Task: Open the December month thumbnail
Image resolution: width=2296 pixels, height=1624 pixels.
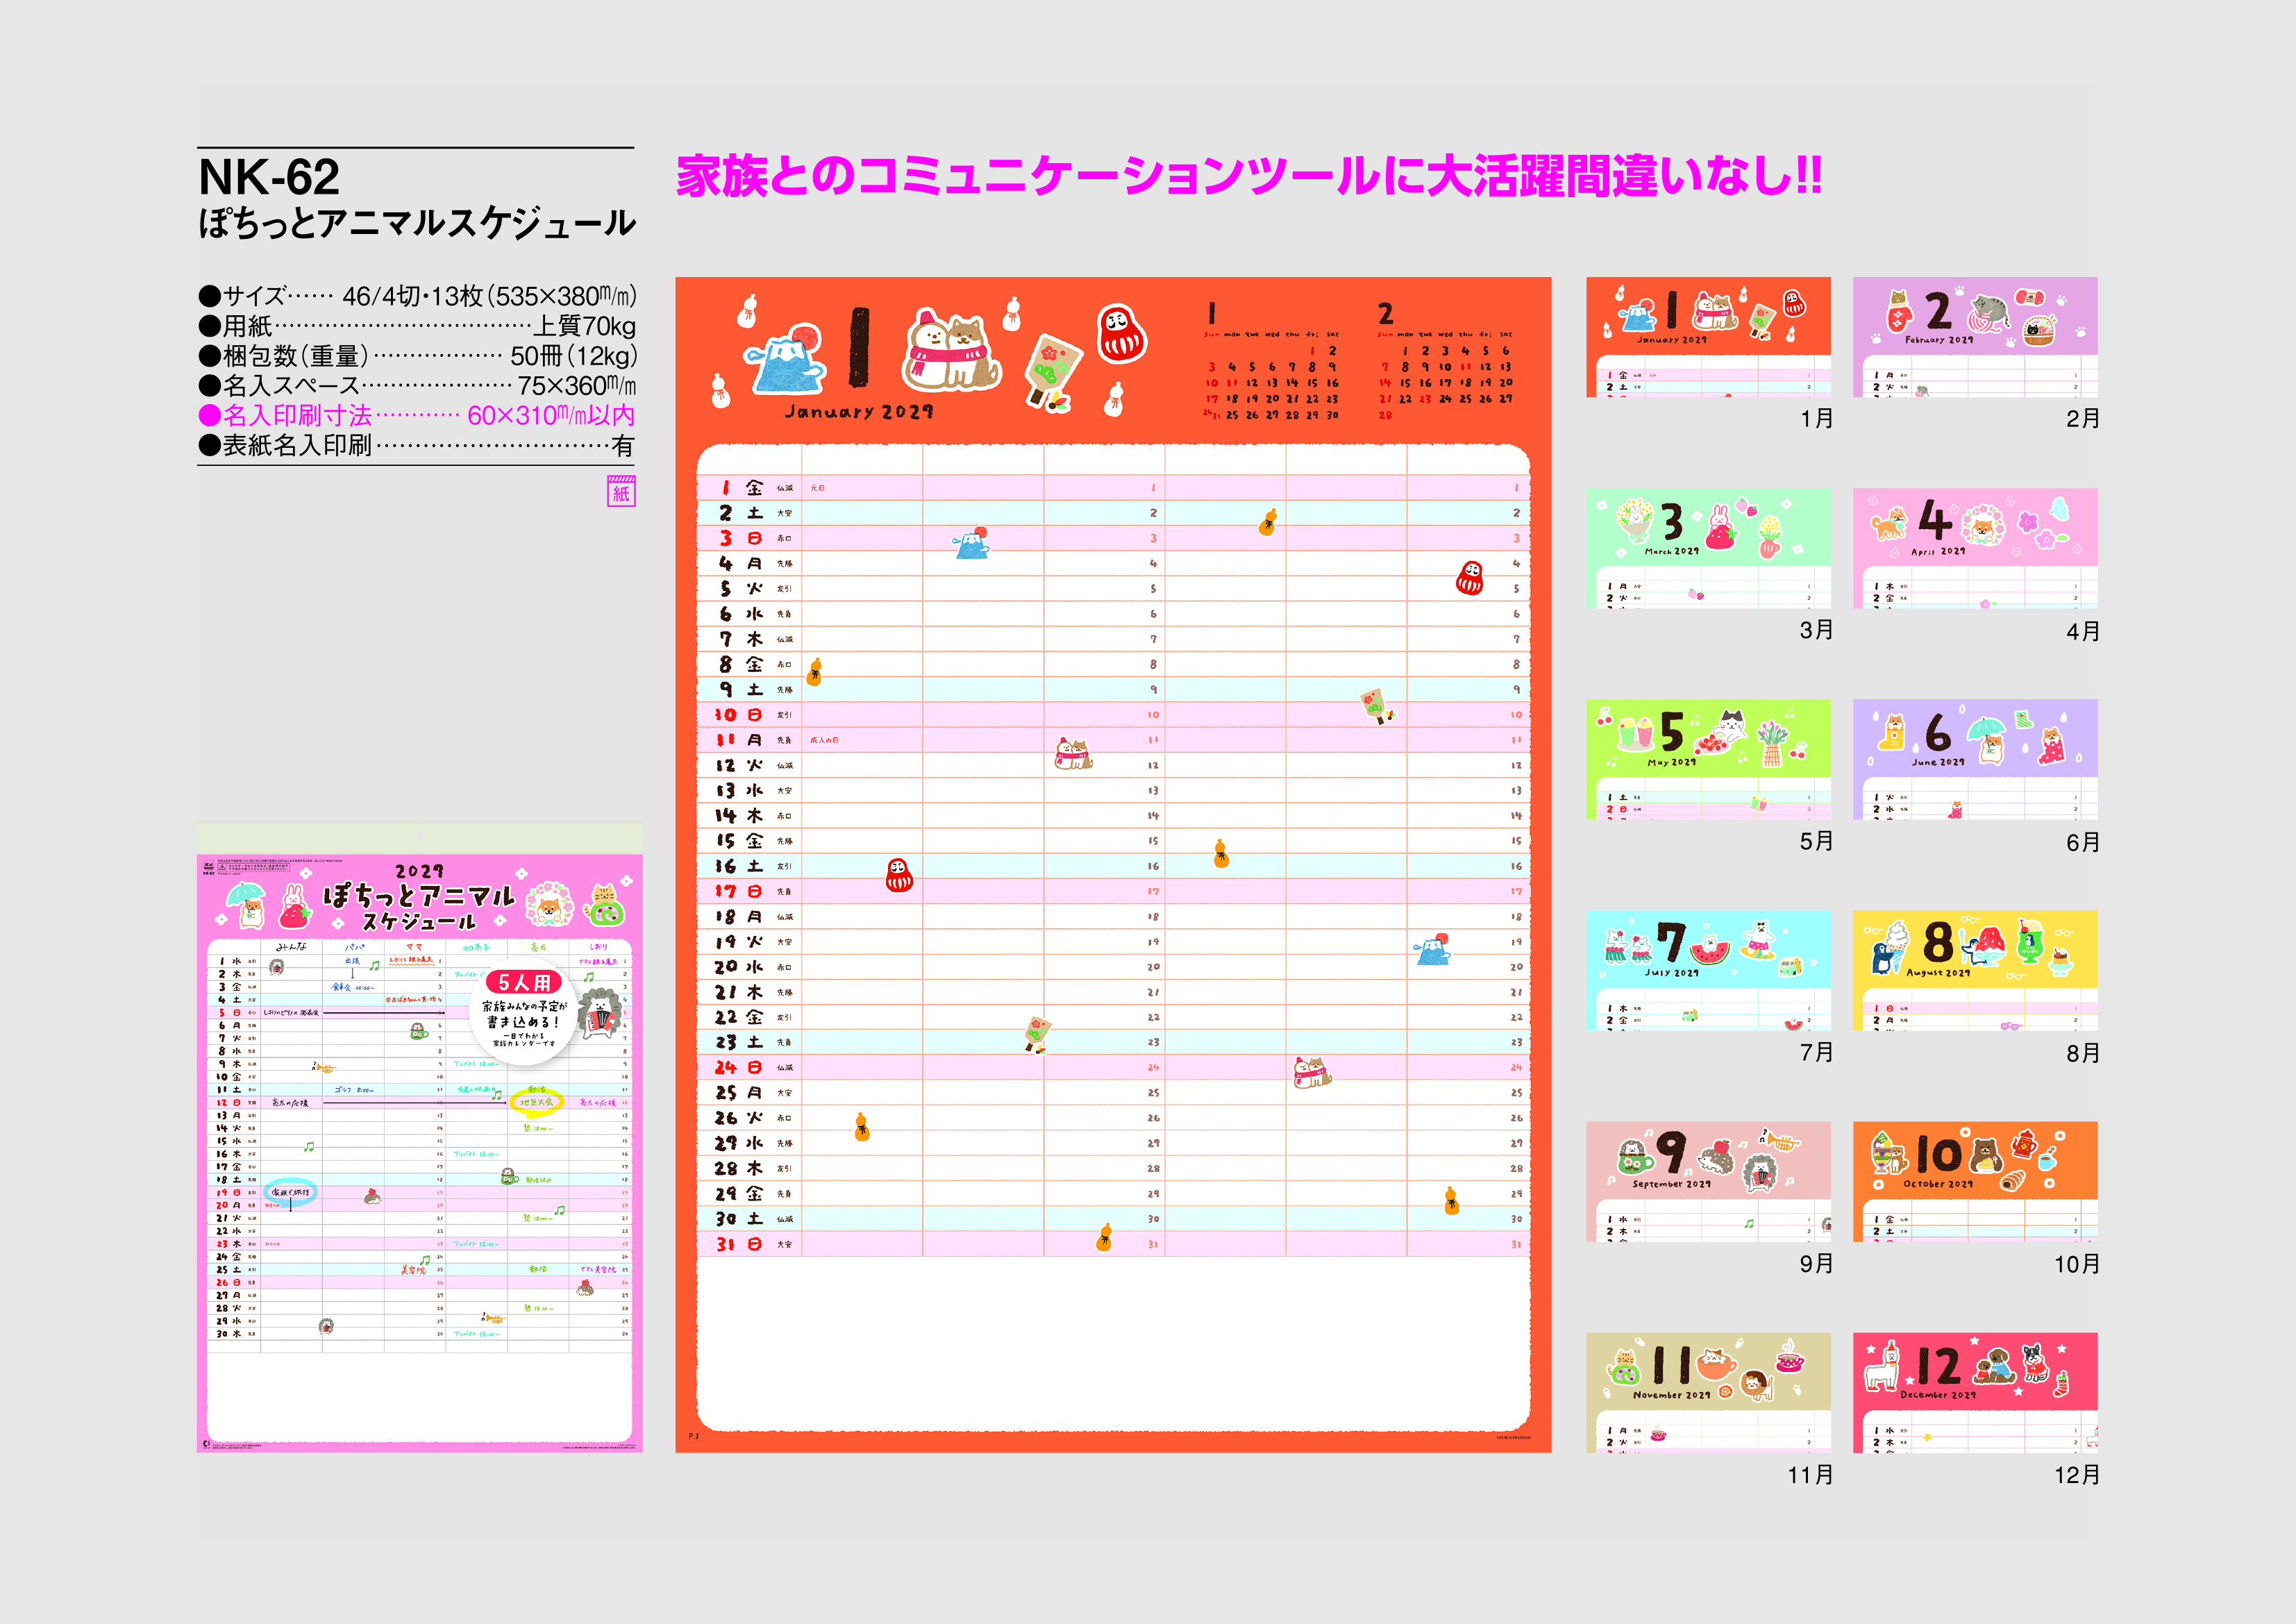Action: coord(1974,1392)
